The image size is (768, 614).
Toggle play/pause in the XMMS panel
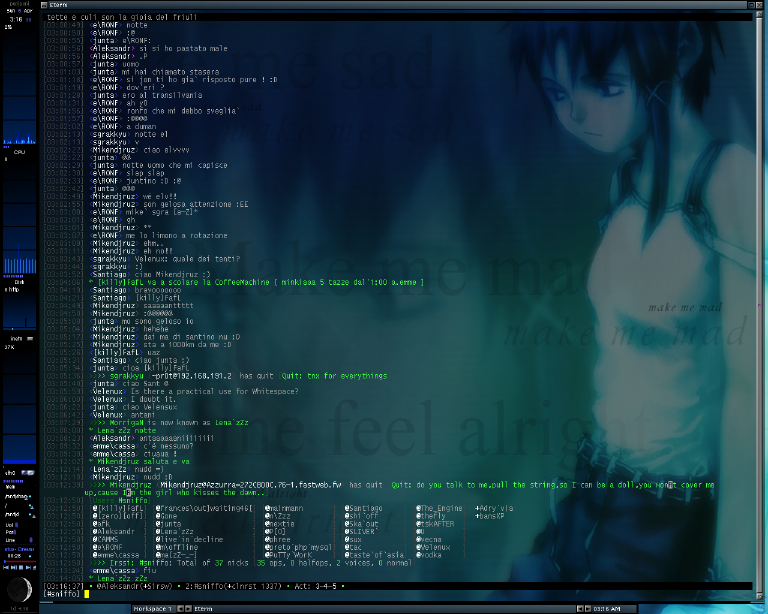click(x=14, y=567)
